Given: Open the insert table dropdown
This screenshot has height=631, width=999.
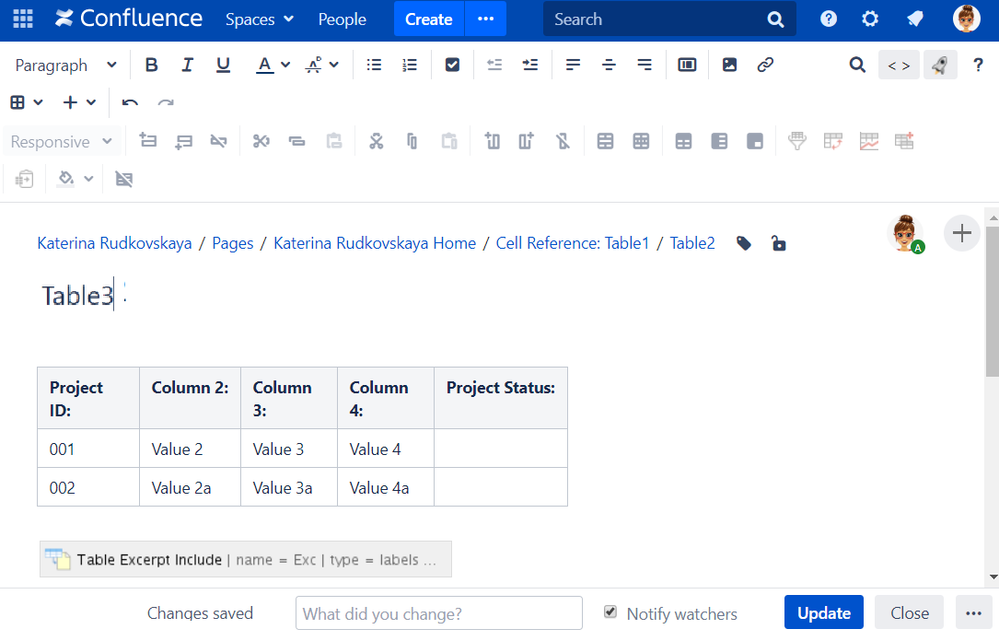Looking at the screenshot, I should coord(26,103).
